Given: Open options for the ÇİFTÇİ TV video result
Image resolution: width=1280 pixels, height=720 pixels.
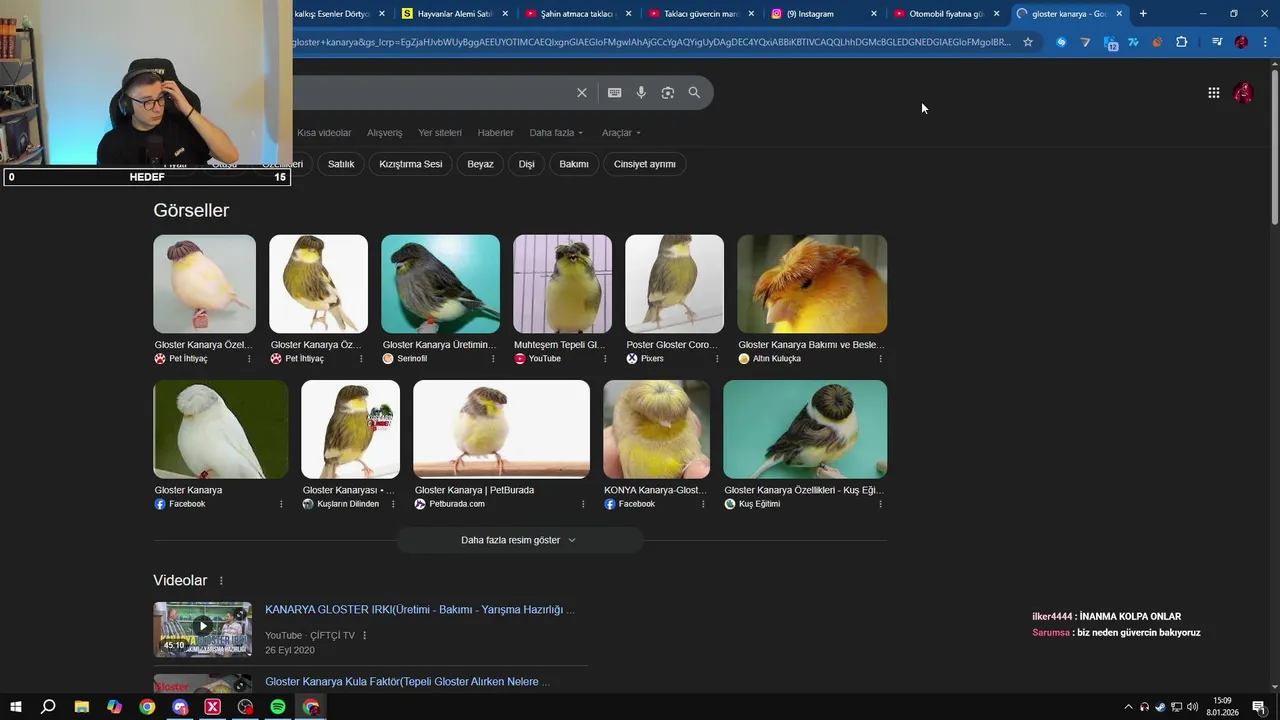Looking at the screenshot, I should (364, 635).
